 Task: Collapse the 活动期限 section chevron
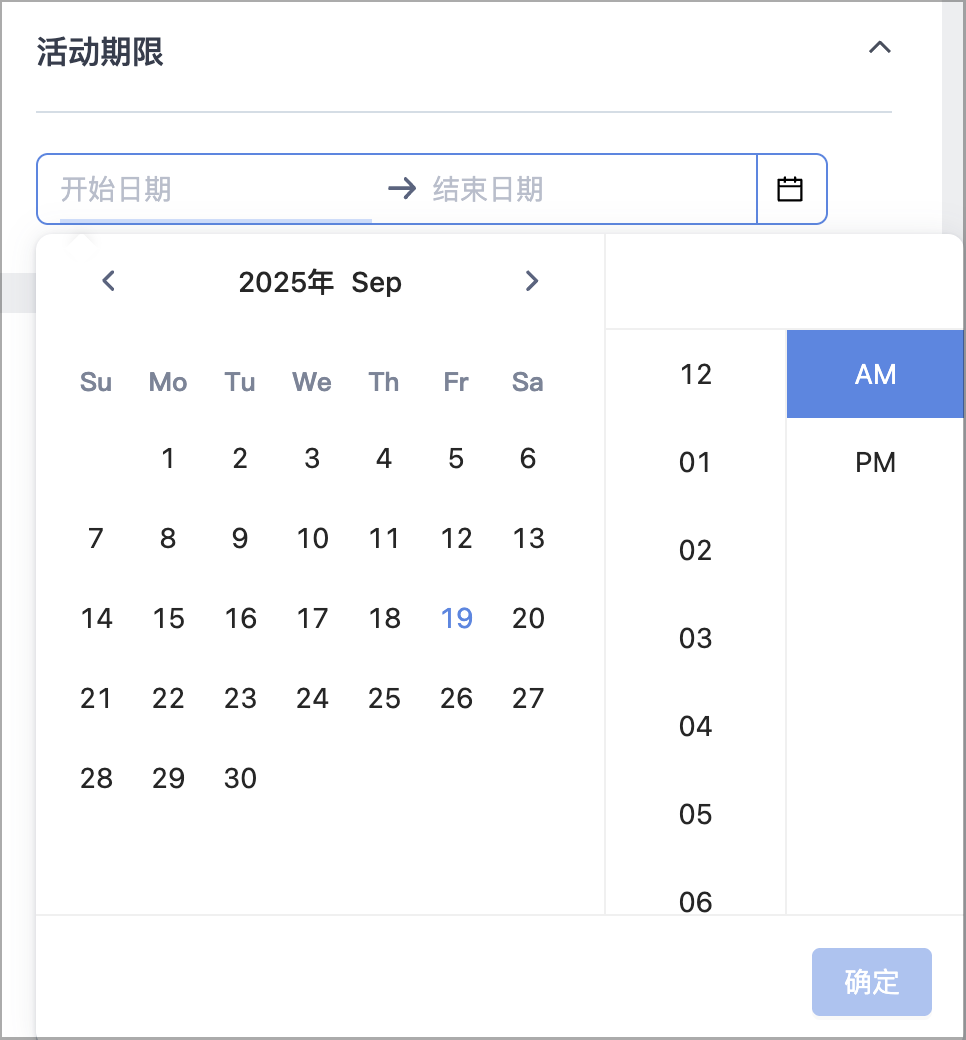880,47
